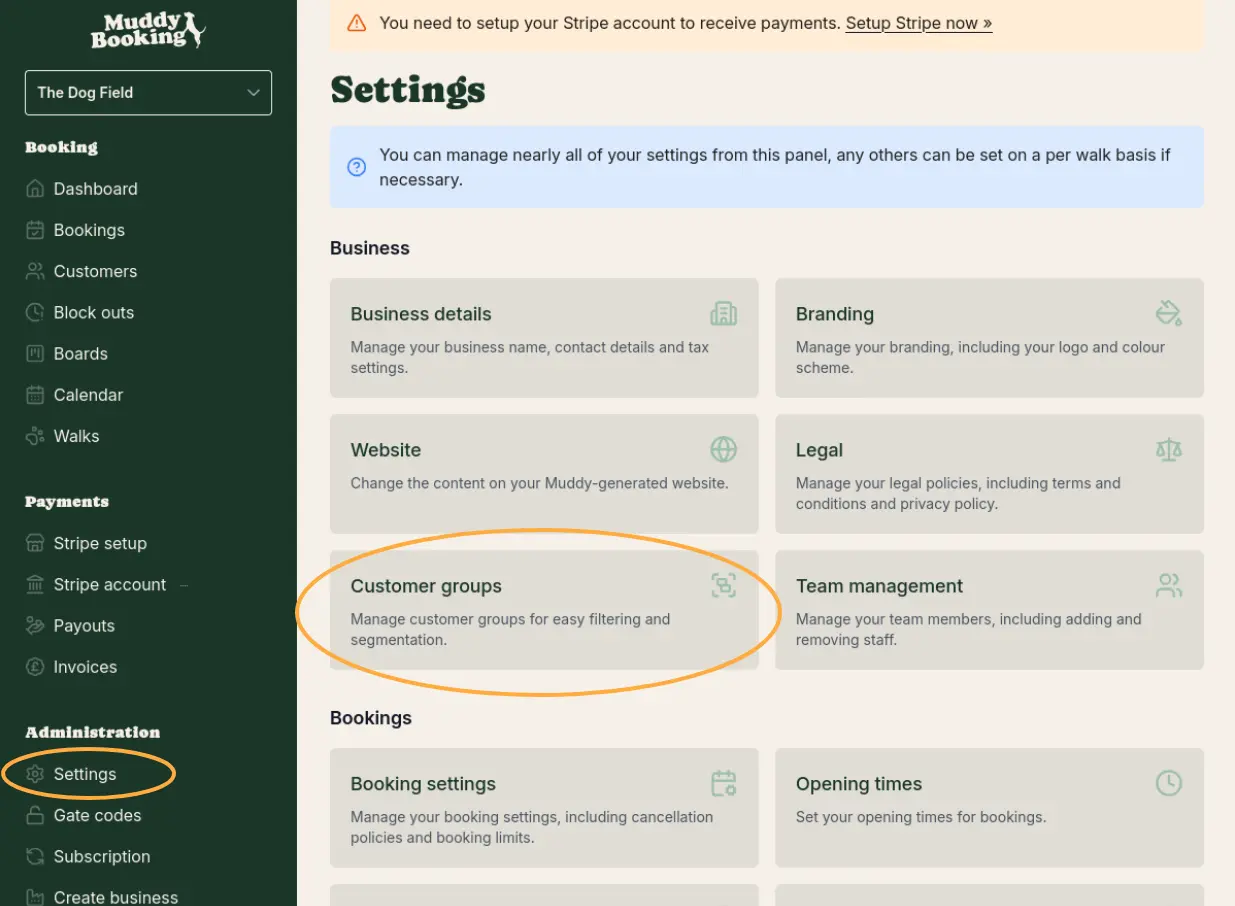
Task: Select the Walks paw icon
Action: coord(34,436)
